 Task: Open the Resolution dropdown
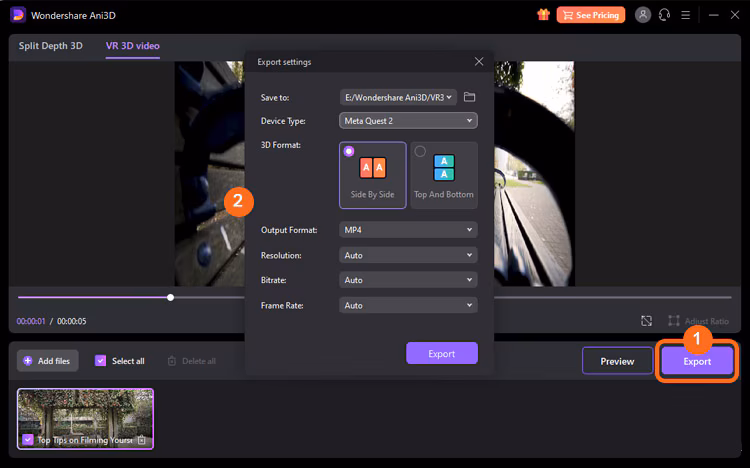pos(408,255)
